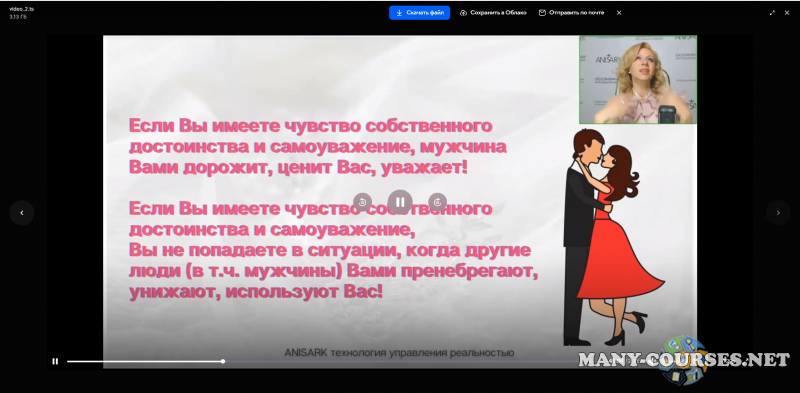Click the dancing couple illustration in the video
This screenshot has height=393, width=800.
tap(610, 237)
